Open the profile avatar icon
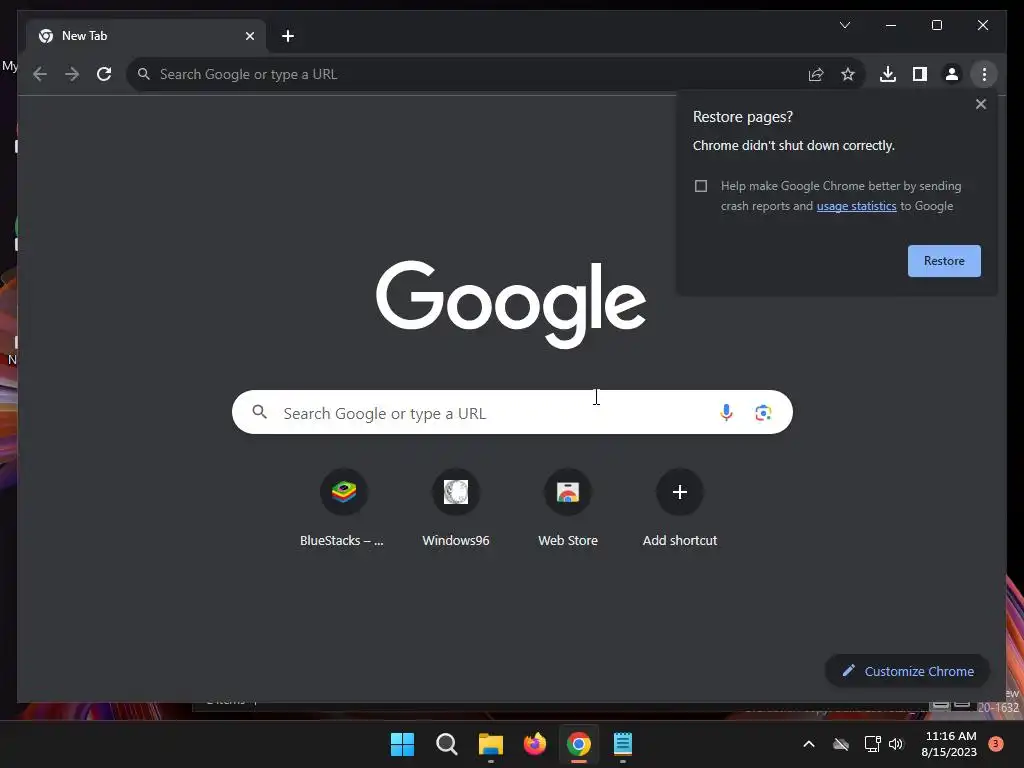 [952, 74]
